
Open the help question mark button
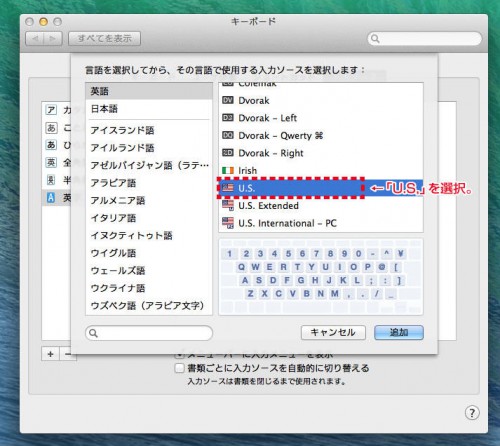click(x=472, y=413)
